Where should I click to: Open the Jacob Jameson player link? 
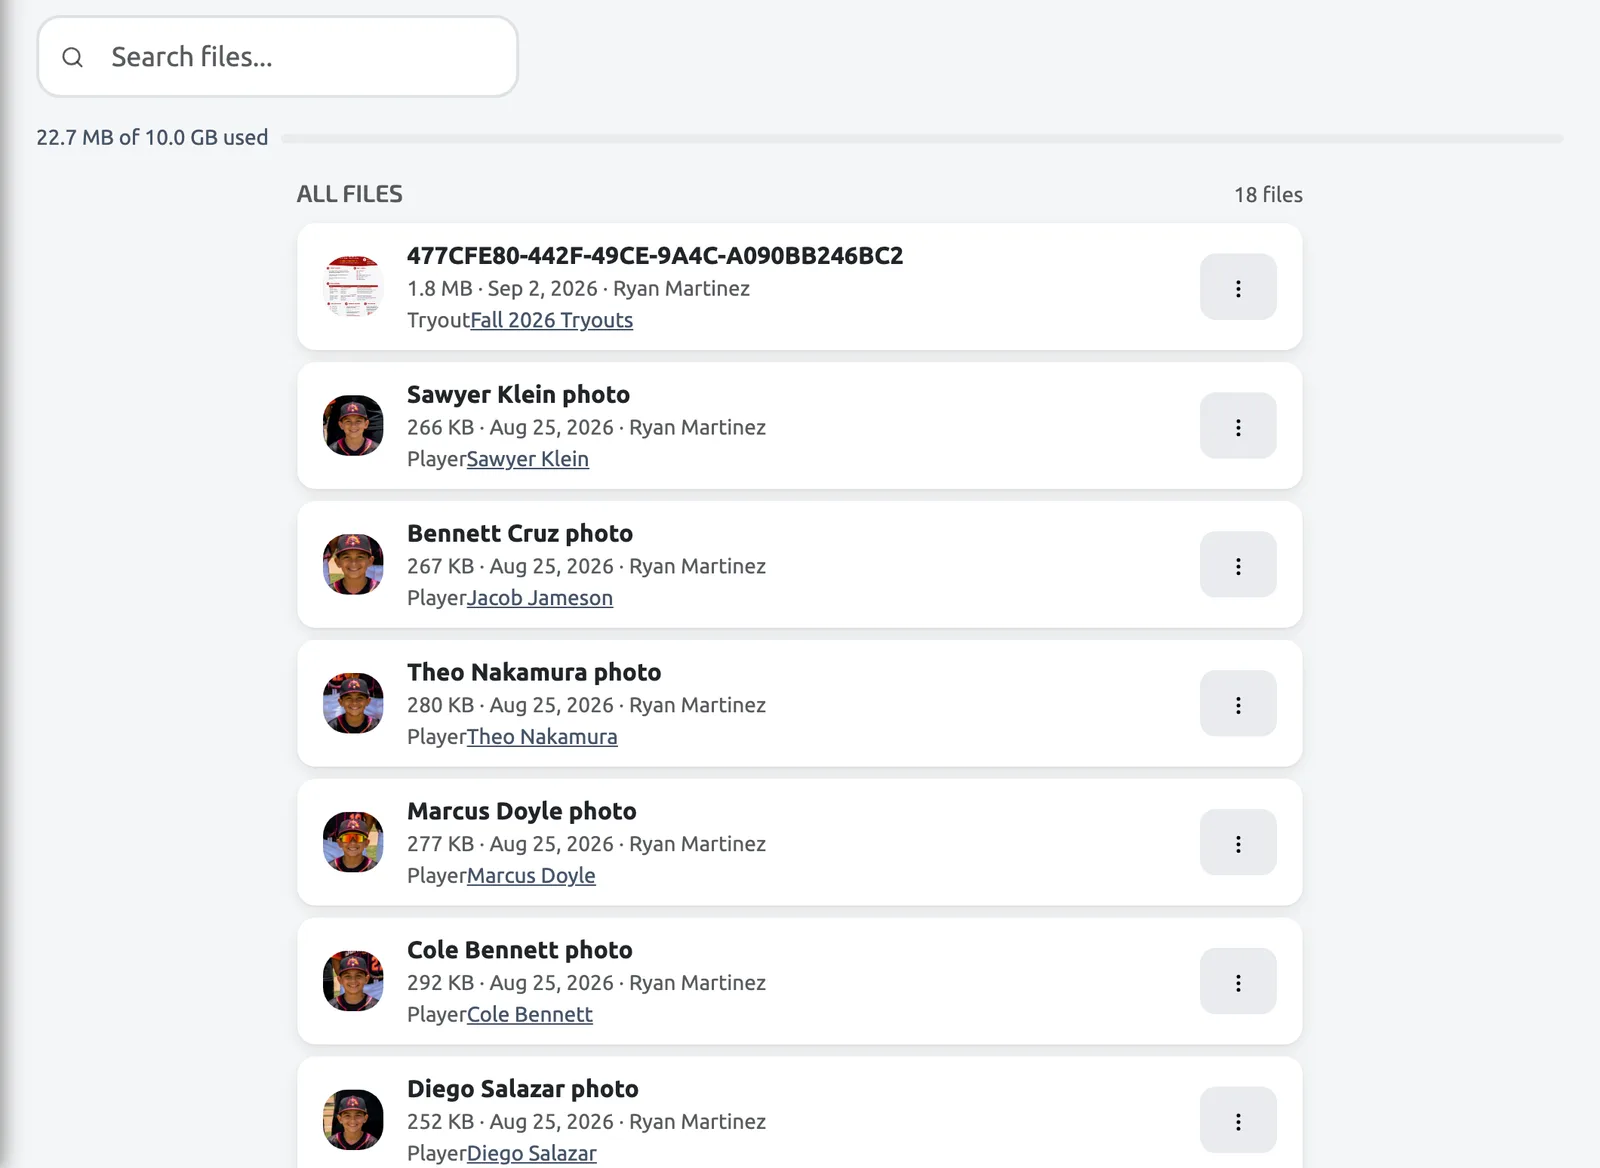[x=540, y=598]
